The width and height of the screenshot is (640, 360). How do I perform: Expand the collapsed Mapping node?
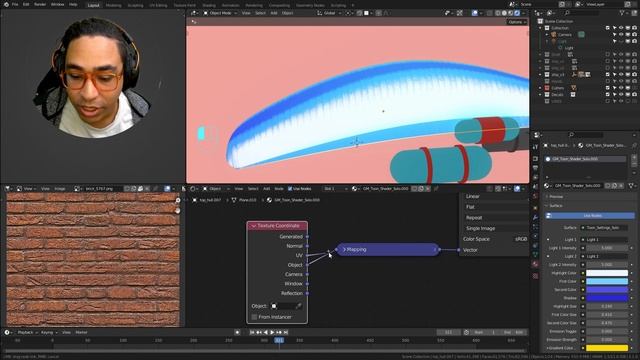click(x=344, y=249)
